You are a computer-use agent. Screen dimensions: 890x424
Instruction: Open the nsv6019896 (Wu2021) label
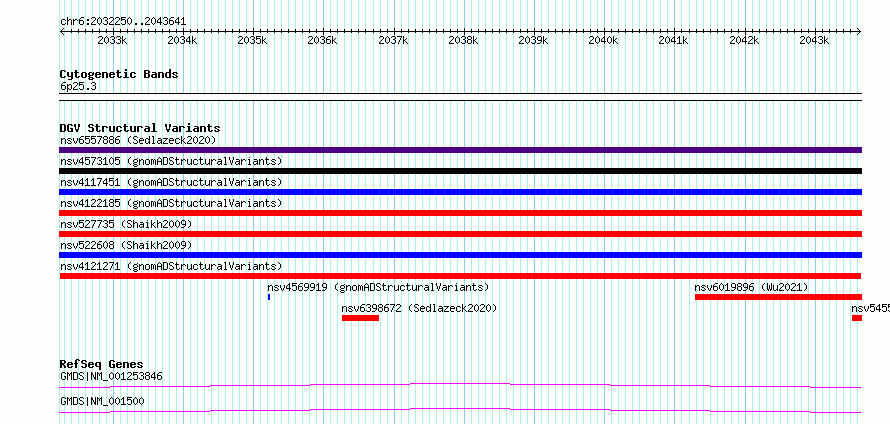751,287
